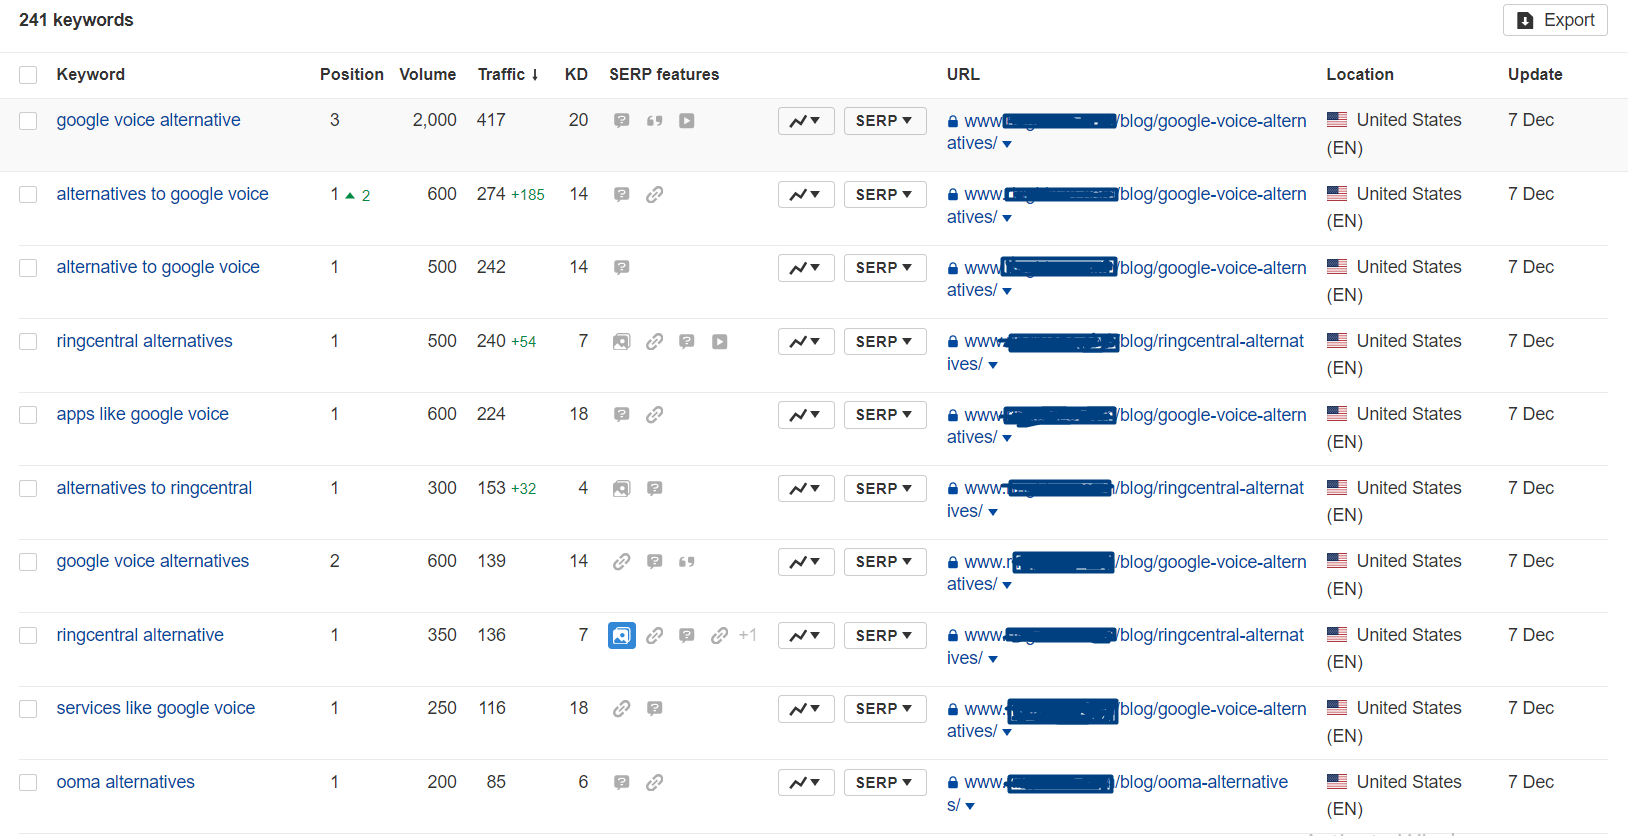Check the google voice alternatives row
This screenshot has width=1628, height=836.
point(28,562)
